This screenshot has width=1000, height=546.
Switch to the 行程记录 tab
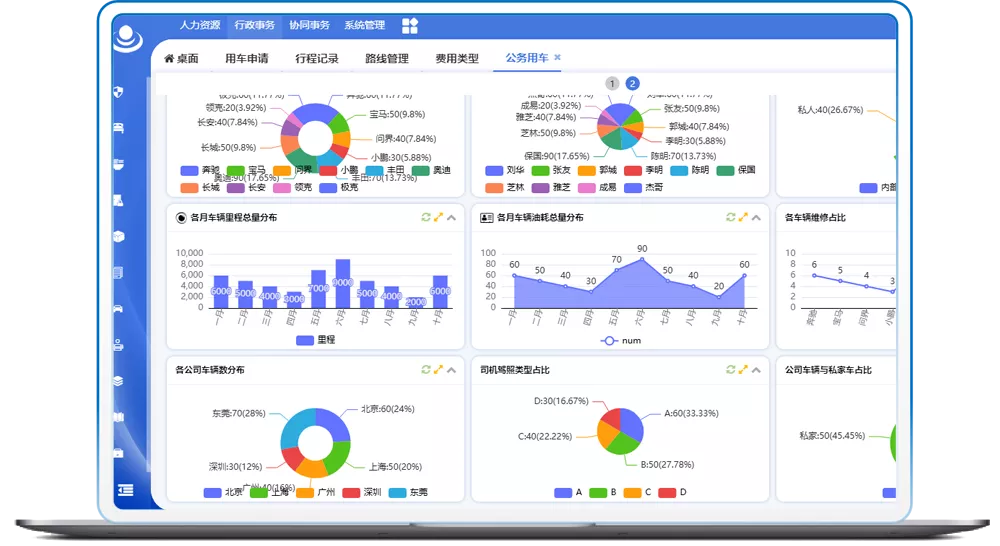(x=317, y=59)
